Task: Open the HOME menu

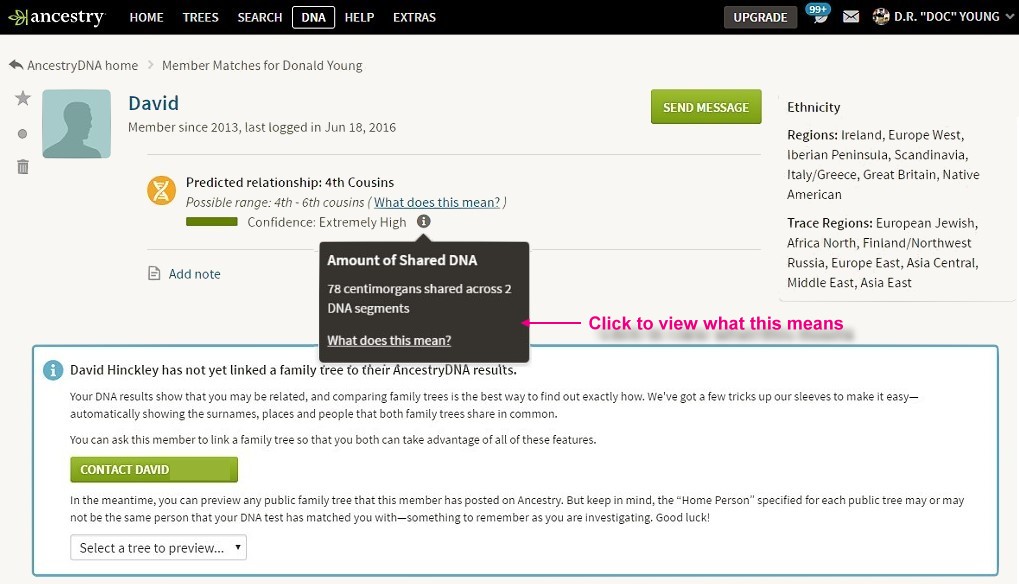Action: click(146, 18)
